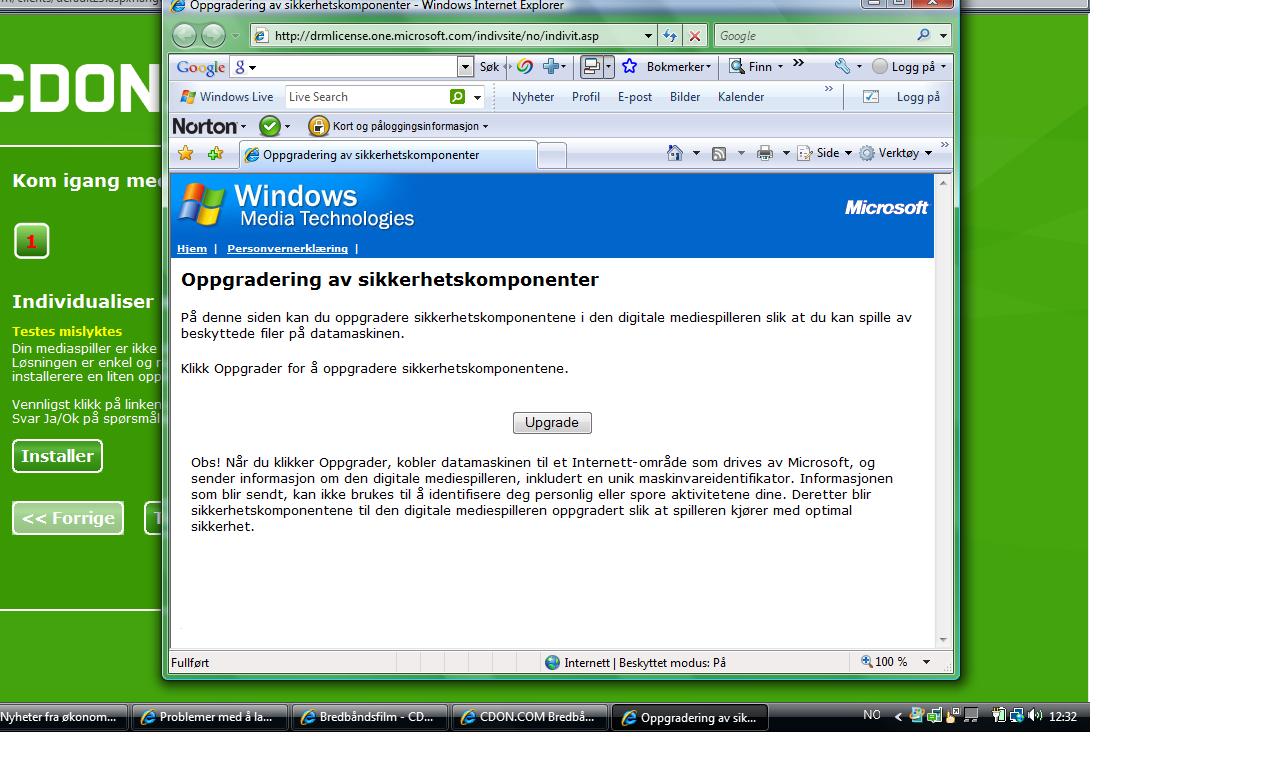Click the Norton padlock identity icon
The image size is (1280, 768).
(x=319, y=126)
